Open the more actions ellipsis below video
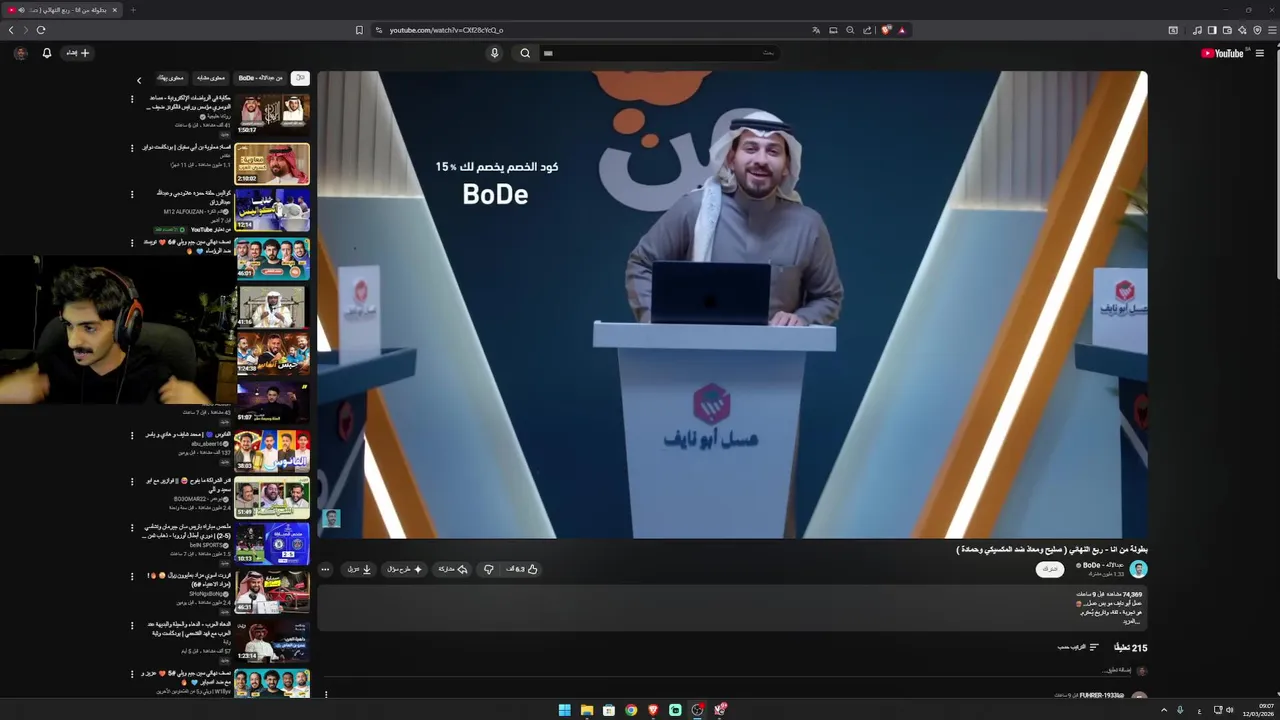 click(325, 569)
